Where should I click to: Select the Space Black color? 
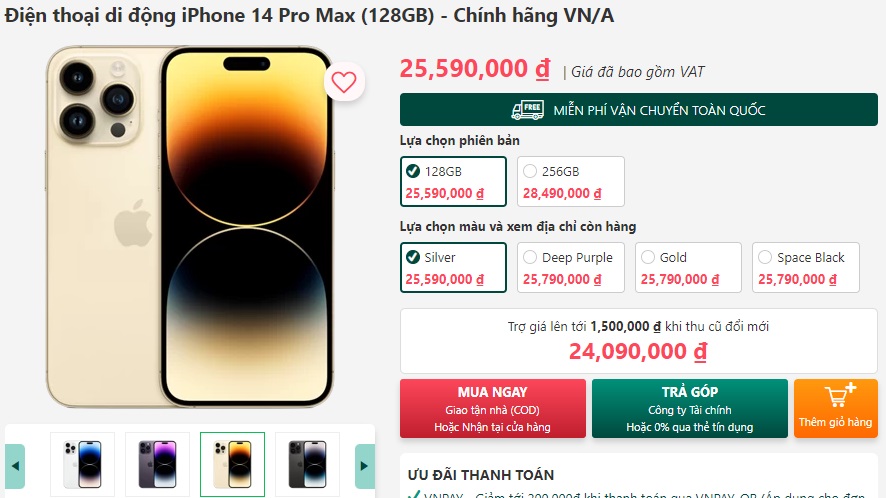[806, 267]
